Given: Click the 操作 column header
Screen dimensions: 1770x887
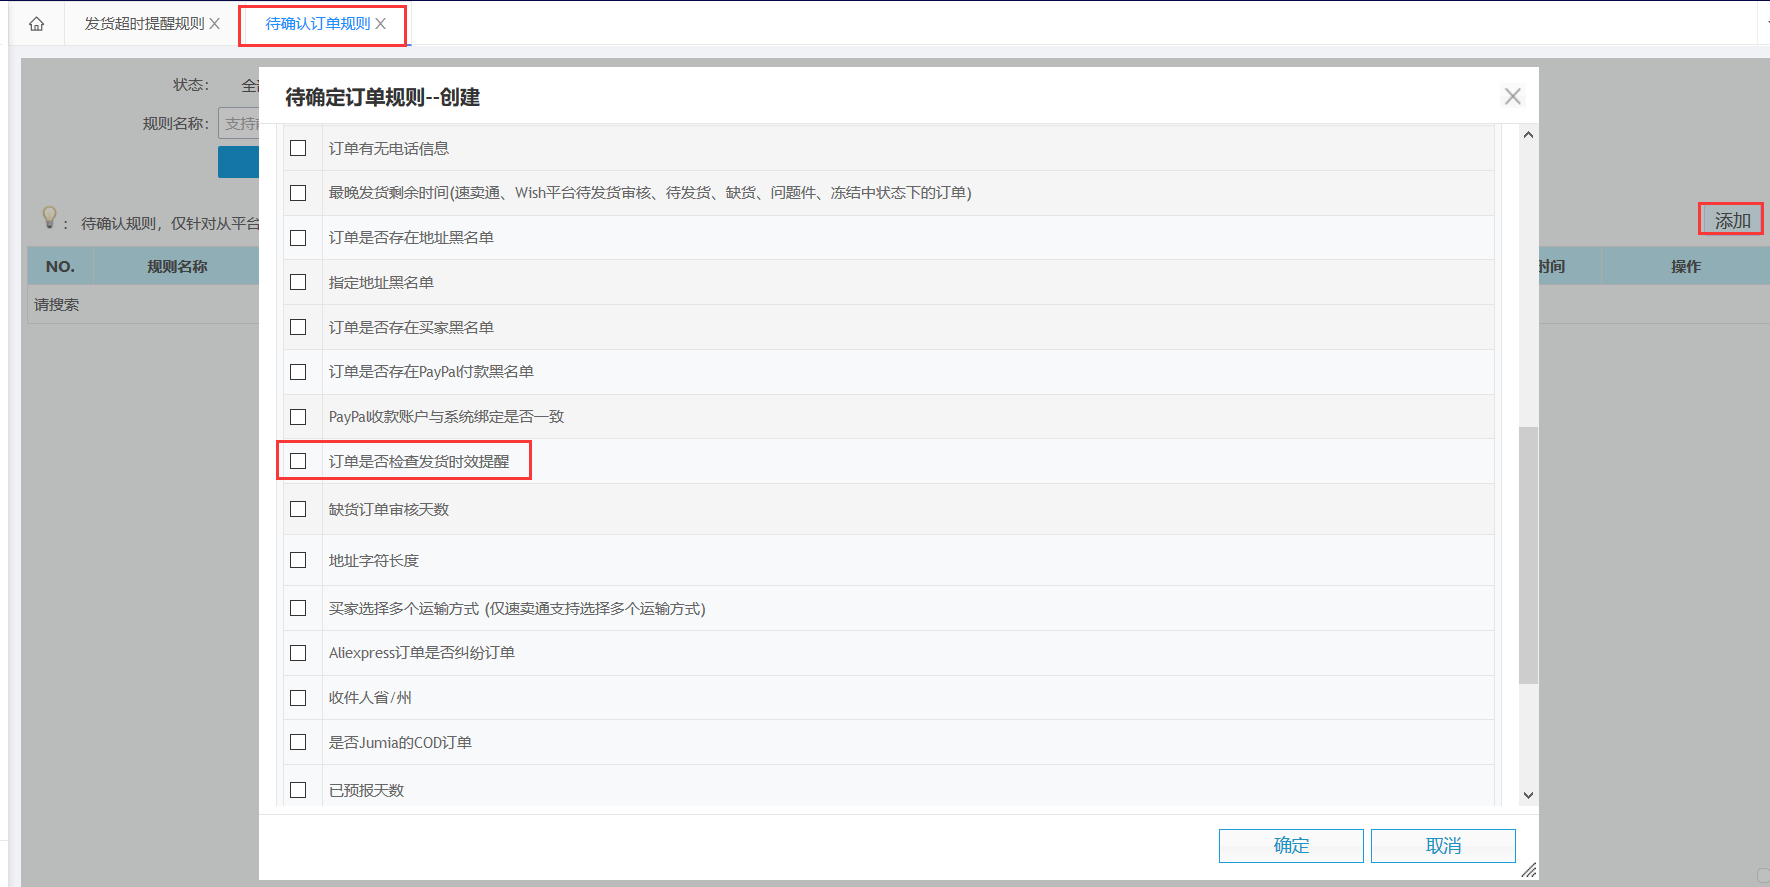Looking at the screenshot, I should (1685, 267).
